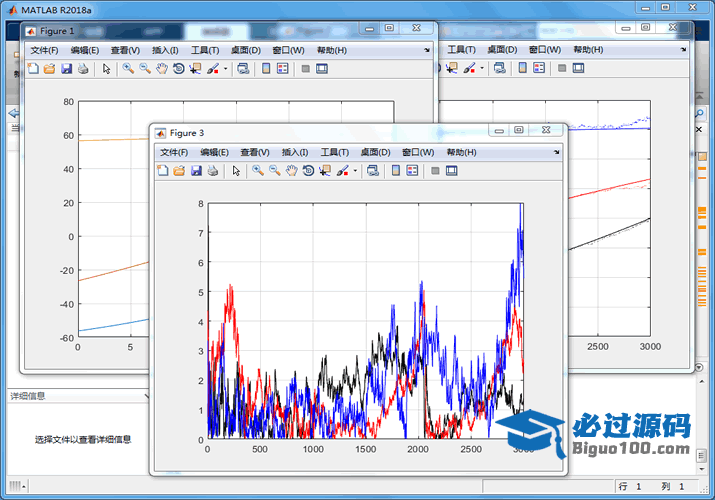Click Link Plot icon in rear right figure
This screenshot has height=500, width=715.
(x=500, y=68)
